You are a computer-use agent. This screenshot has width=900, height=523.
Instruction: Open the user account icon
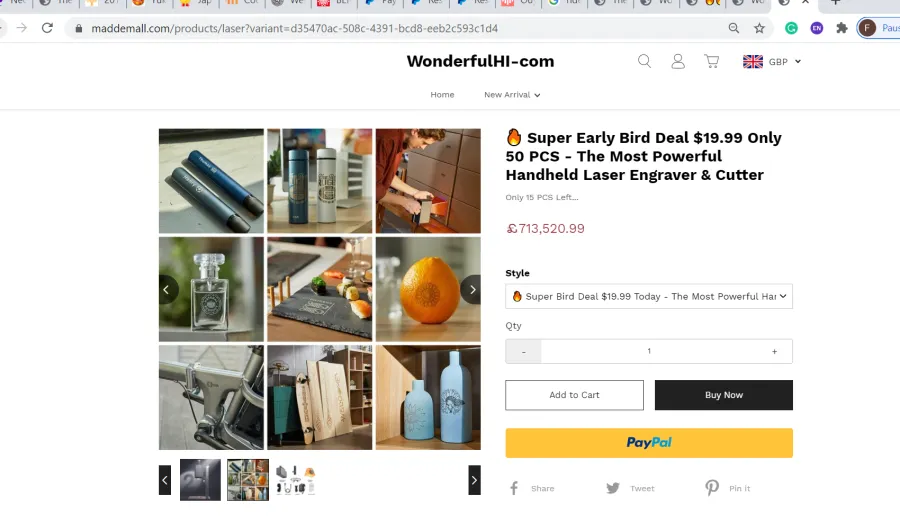point(678,61)
